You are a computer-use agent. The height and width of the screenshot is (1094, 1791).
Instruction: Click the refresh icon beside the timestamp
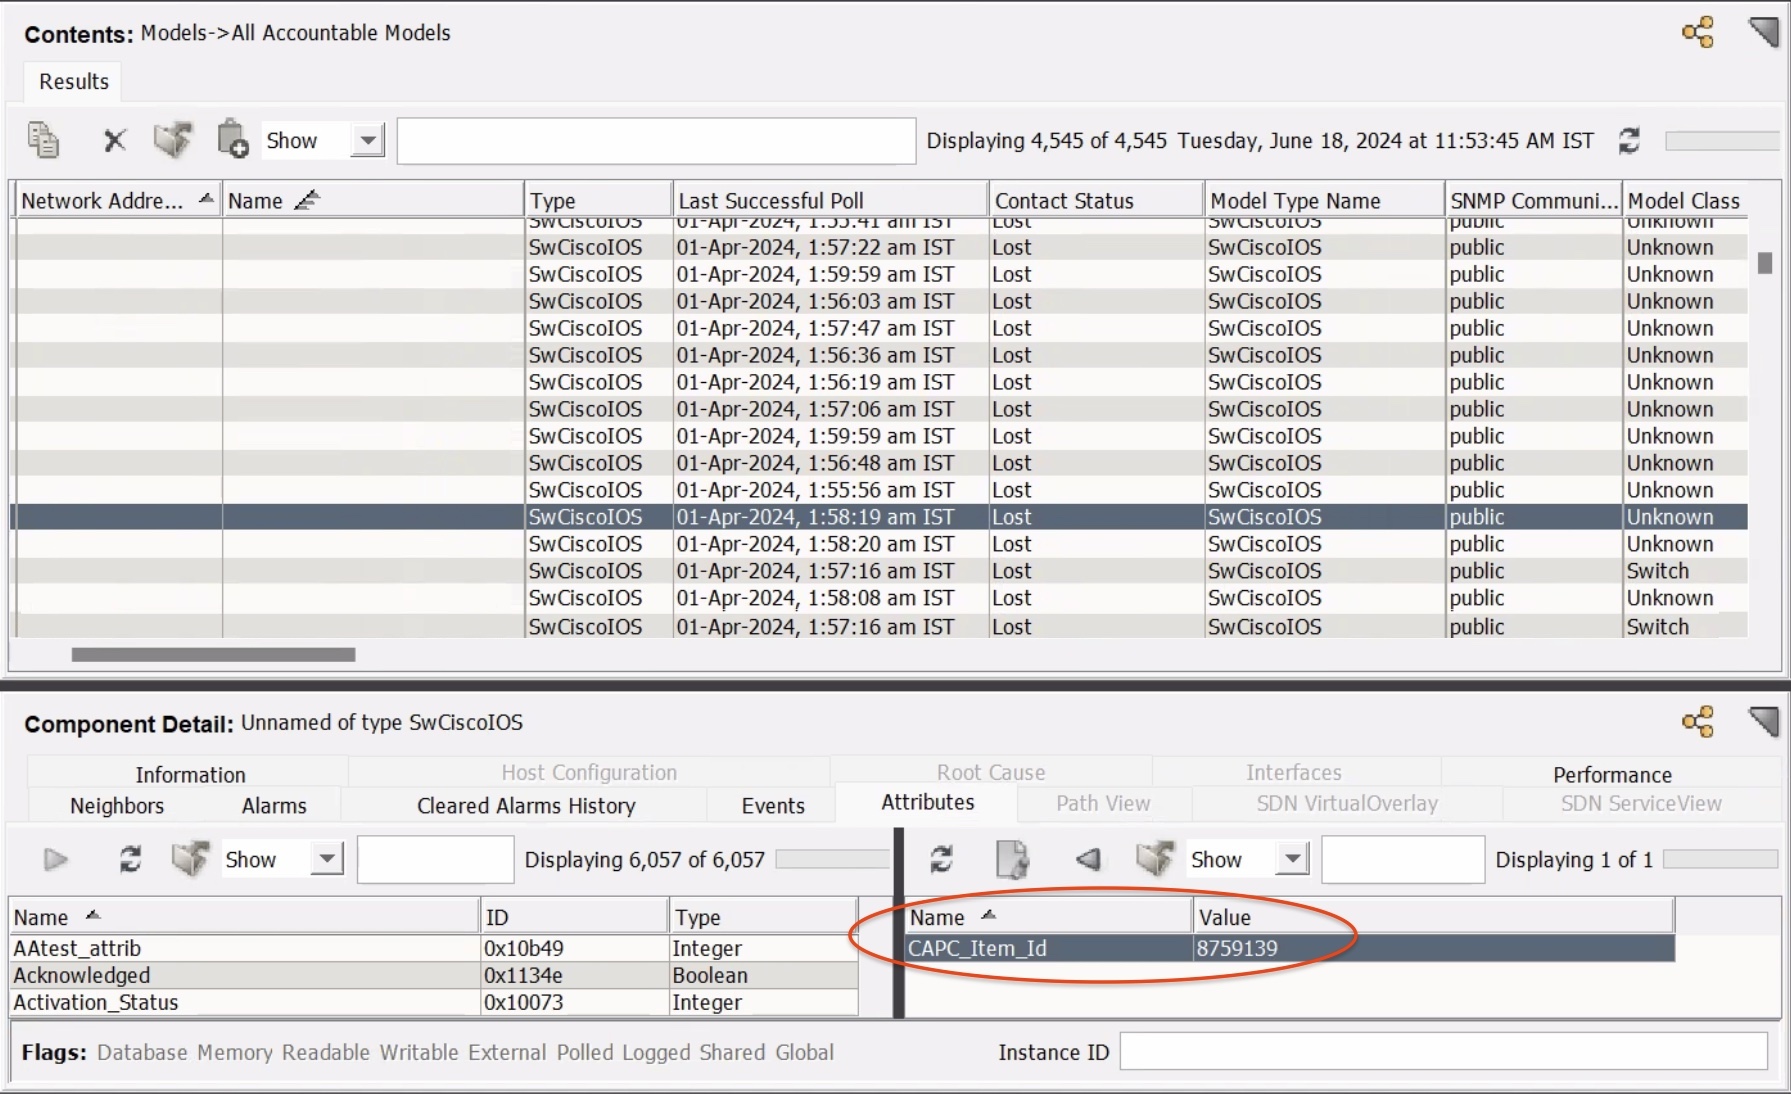point(1629,141)
